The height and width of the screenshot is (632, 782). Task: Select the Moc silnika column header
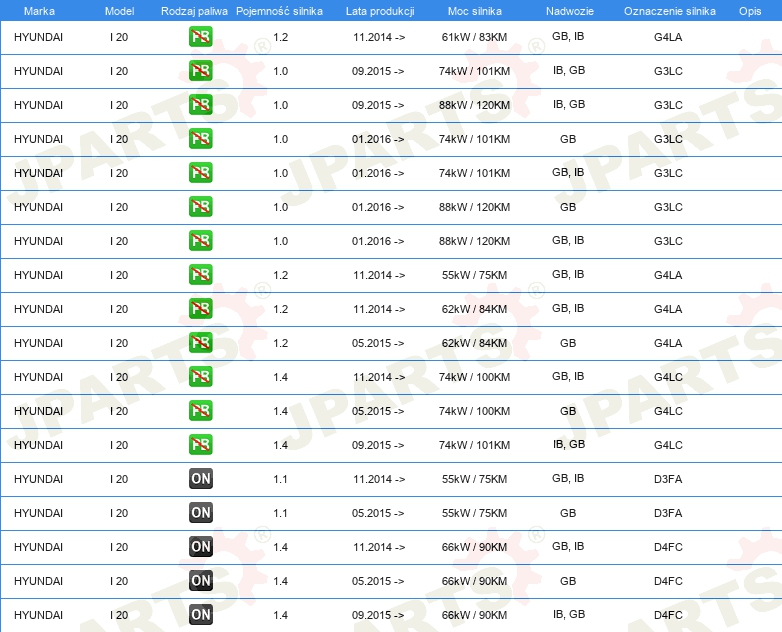click(475, 10)
